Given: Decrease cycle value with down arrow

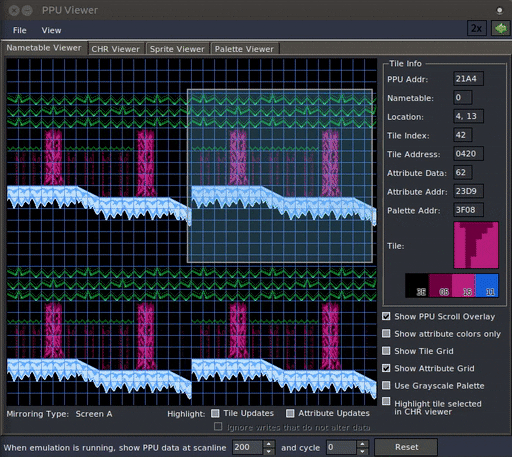Looking at the screenshot, I should 362,451.
